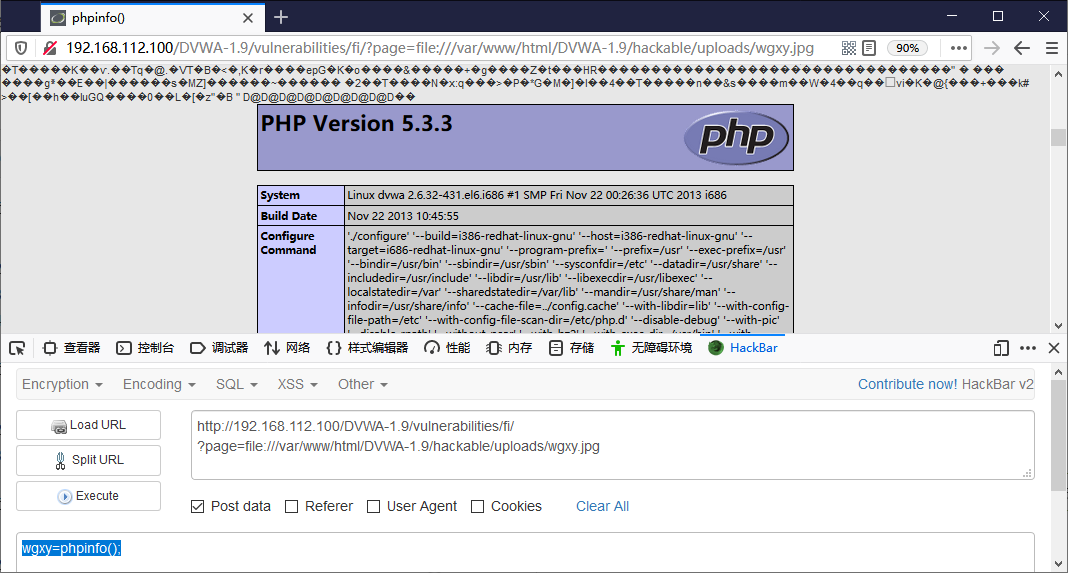
Task: Close the phpinfo() browser tab
Action: point(248,18)
